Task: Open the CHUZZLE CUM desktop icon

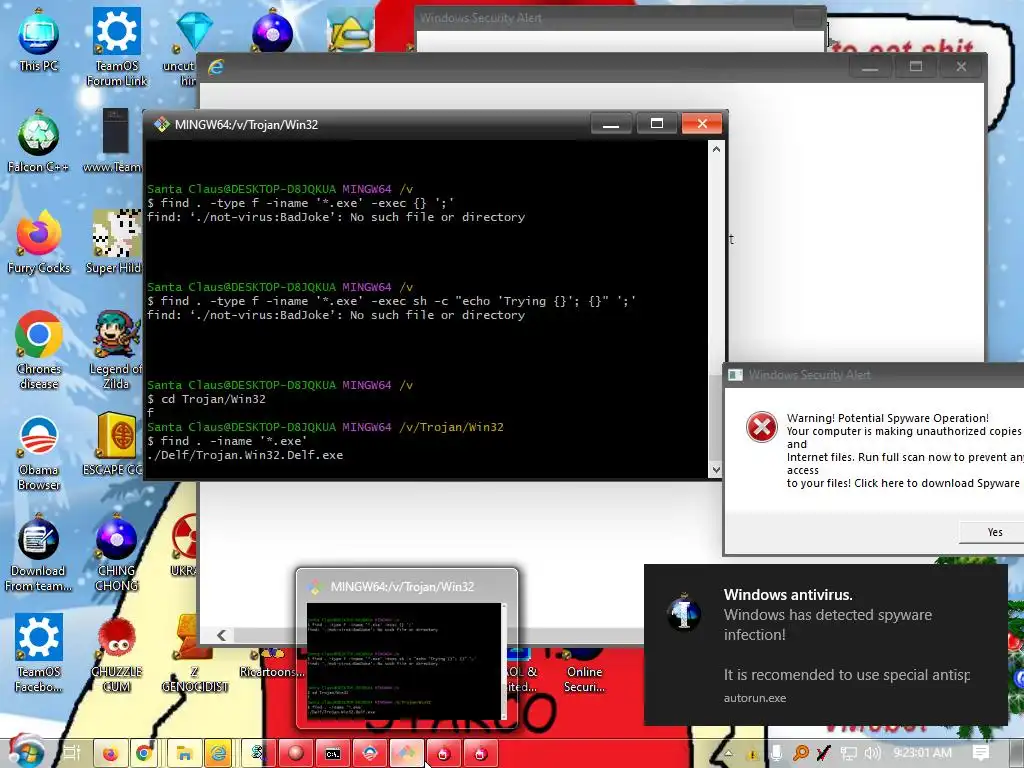Action: [x=117, y=653]
